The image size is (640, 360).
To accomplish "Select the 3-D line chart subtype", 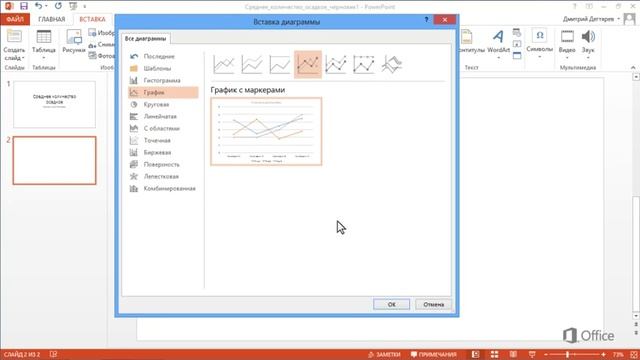I will tap(392, 64).
